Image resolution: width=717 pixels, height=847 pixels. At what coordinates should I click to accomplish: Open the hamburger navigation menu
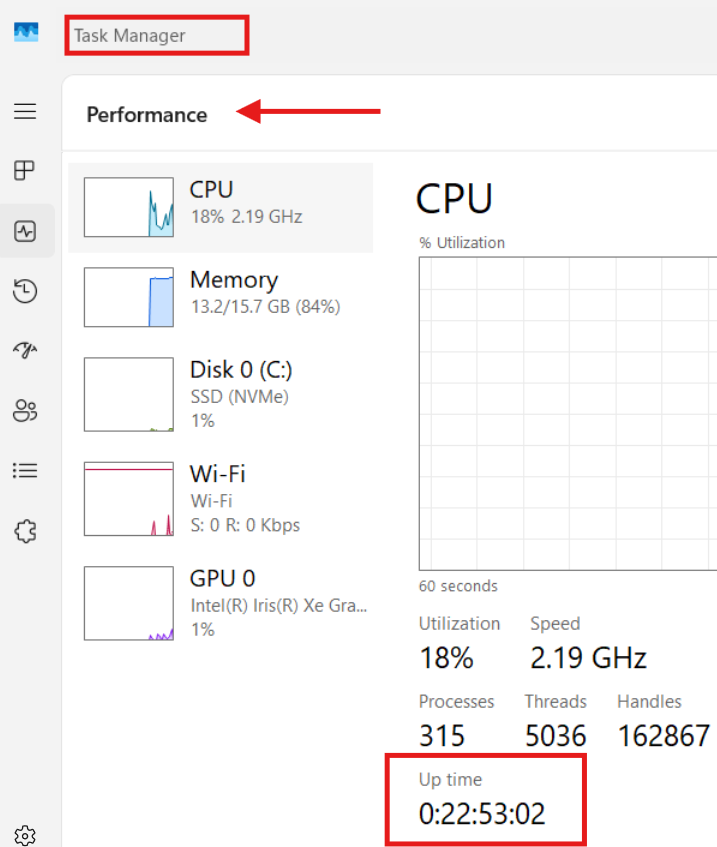pos(25,111)
